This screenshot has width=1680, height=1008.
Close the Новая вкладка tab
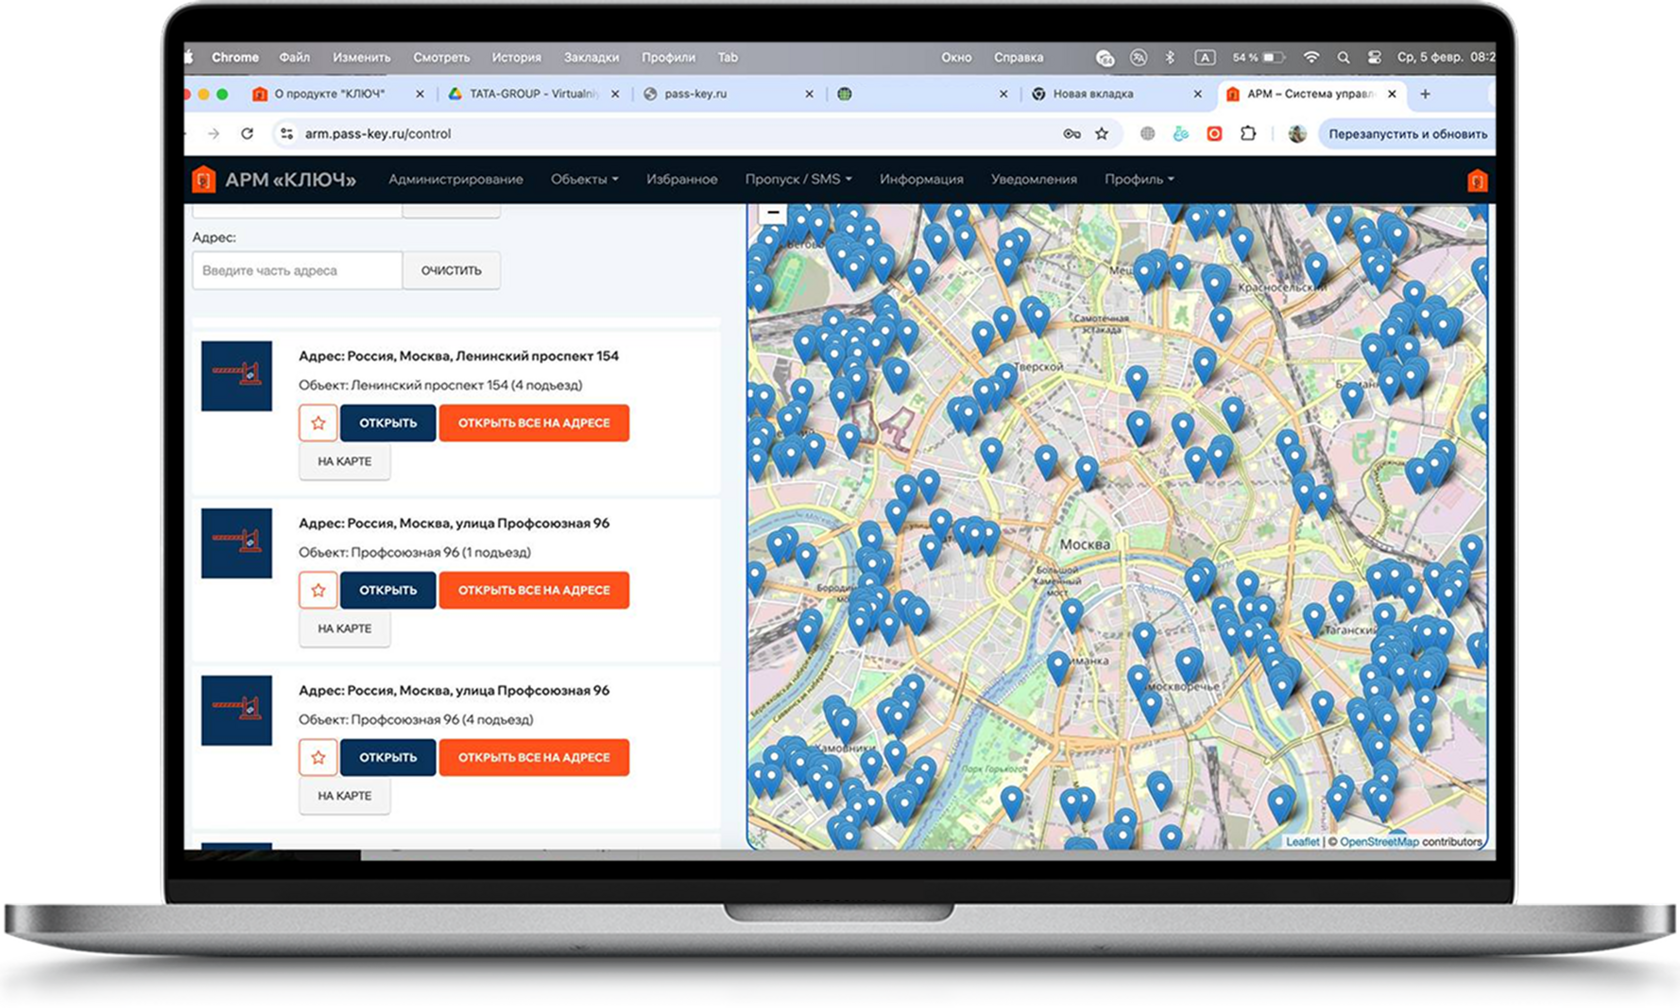tap(1198, 94)
